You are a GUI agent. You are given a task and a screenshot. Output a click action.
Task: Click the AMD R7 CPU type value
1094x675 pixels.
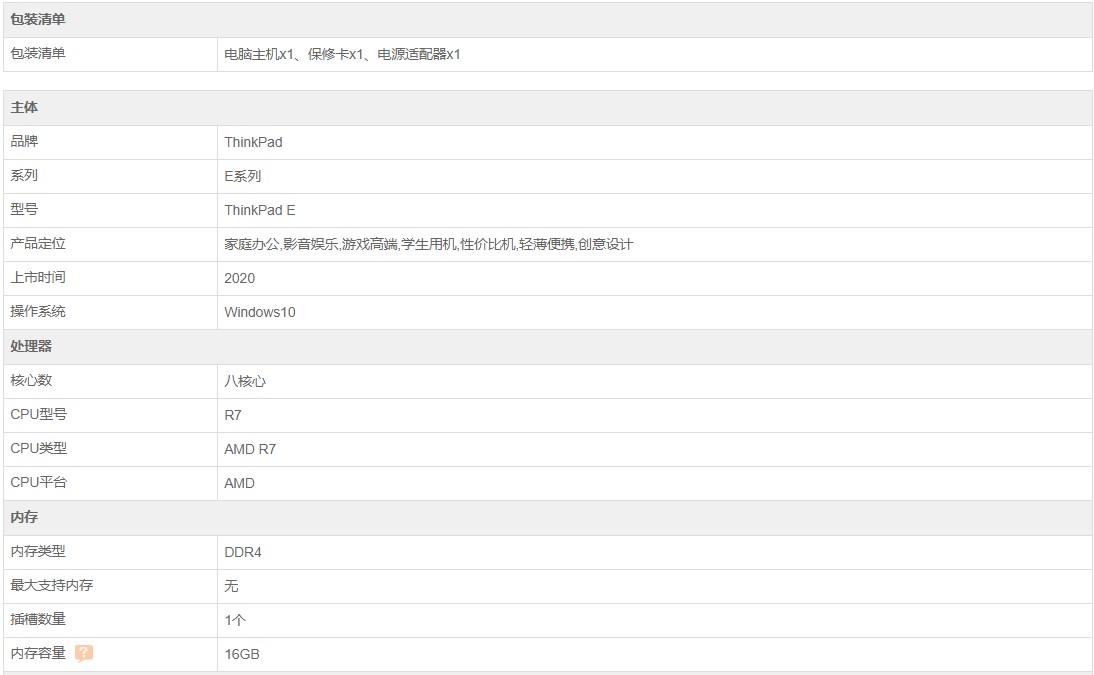point(250,450)
